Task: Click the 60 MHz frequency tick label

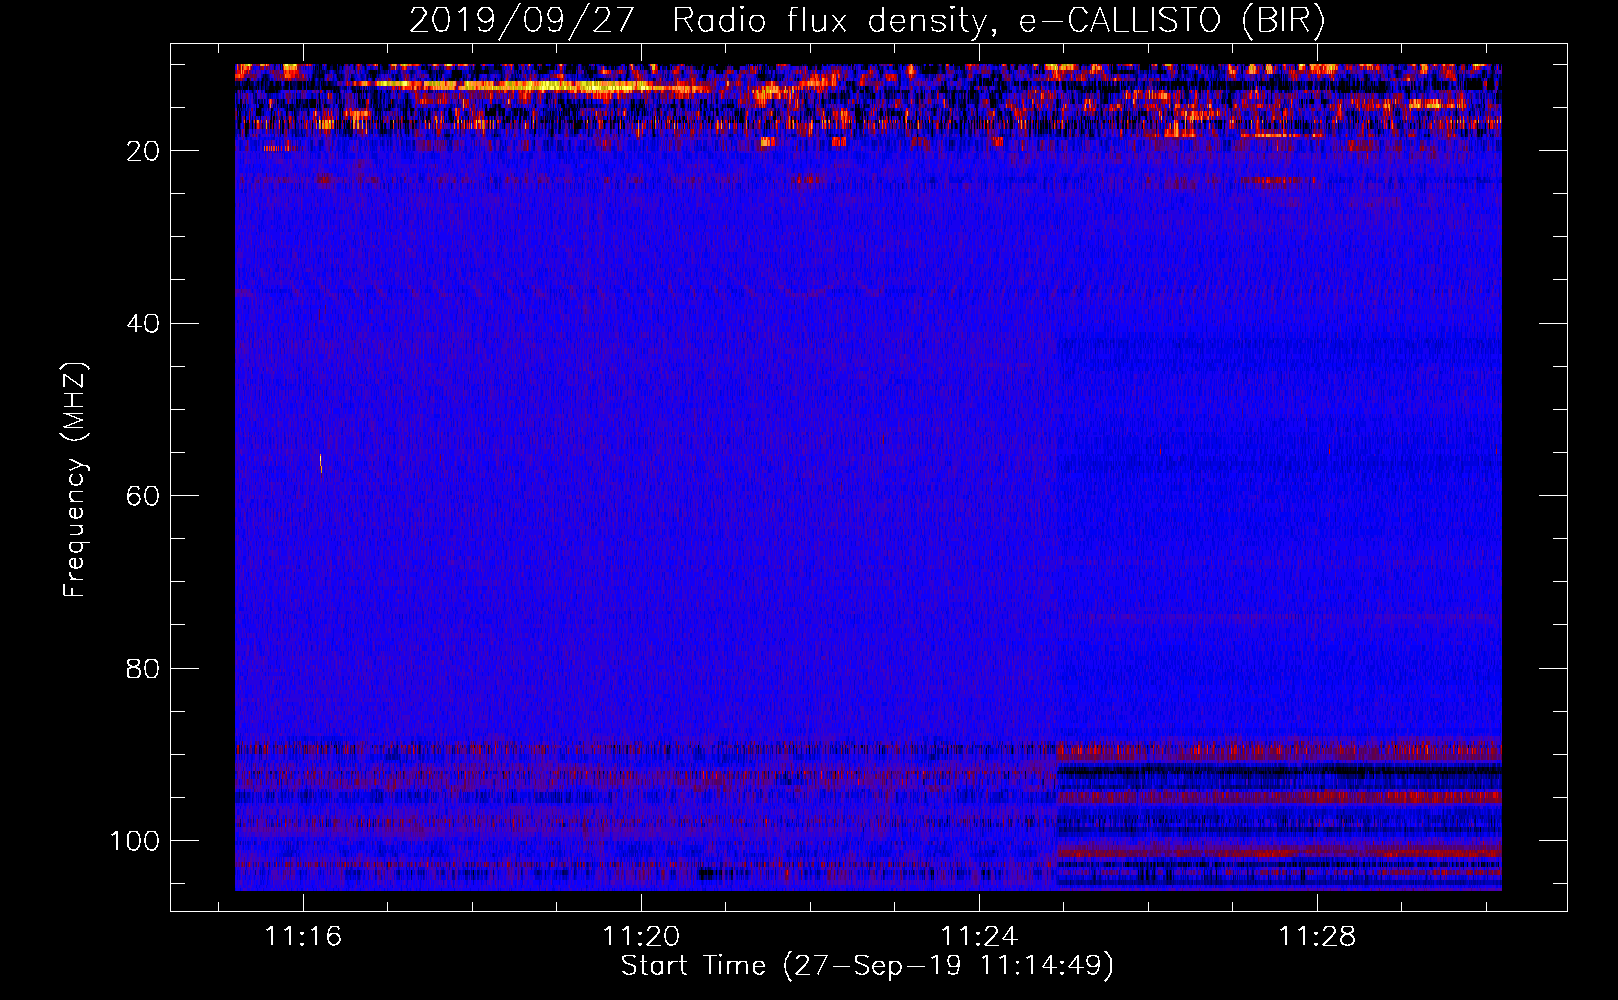Action: [143, 496]
